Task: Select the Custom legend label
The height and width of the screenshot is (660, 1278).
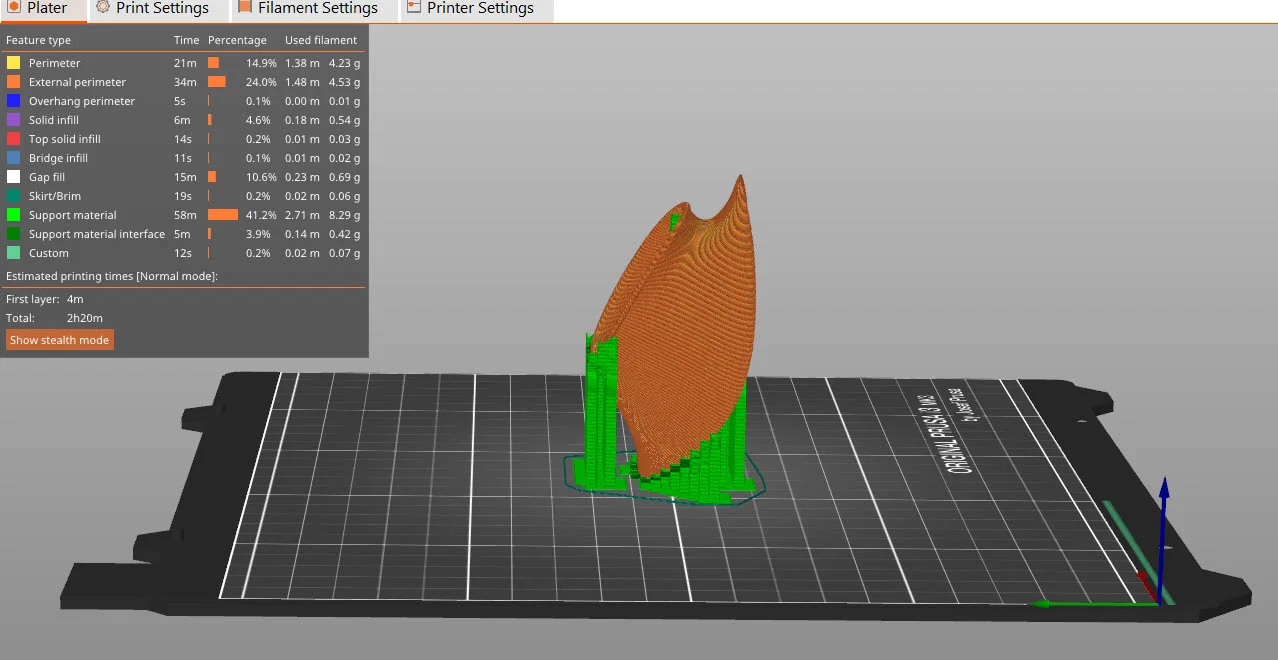Action: (49, 253)
